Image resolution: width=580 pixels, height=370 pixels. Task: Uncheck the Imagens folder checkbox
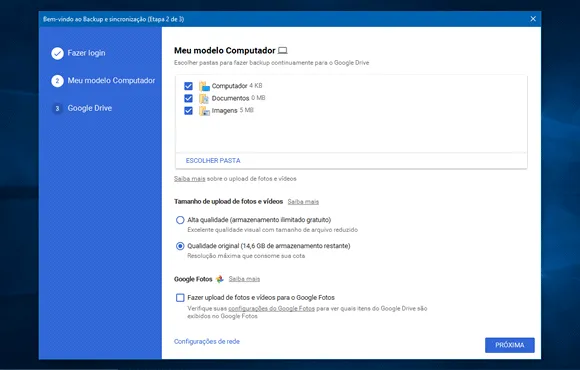(188, 111)
